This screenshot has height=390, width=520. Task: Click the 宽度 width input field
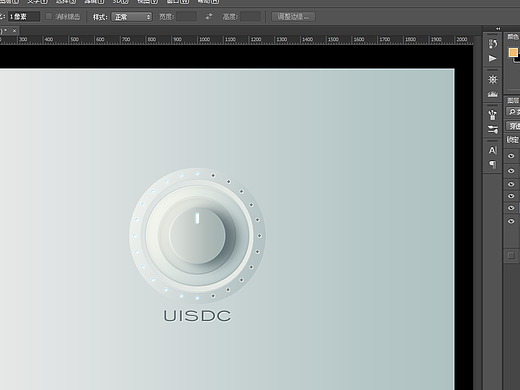click(x=186, y=17)
